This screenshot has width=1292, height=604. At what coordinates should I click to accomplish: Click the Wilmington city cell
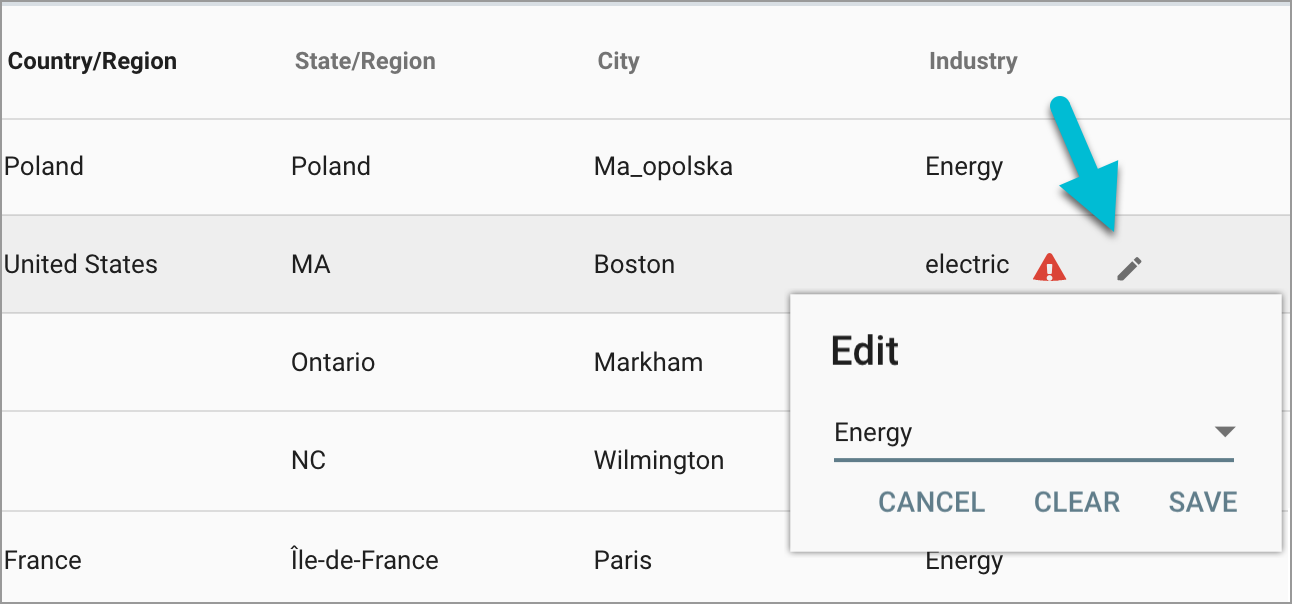pos(658,460)
